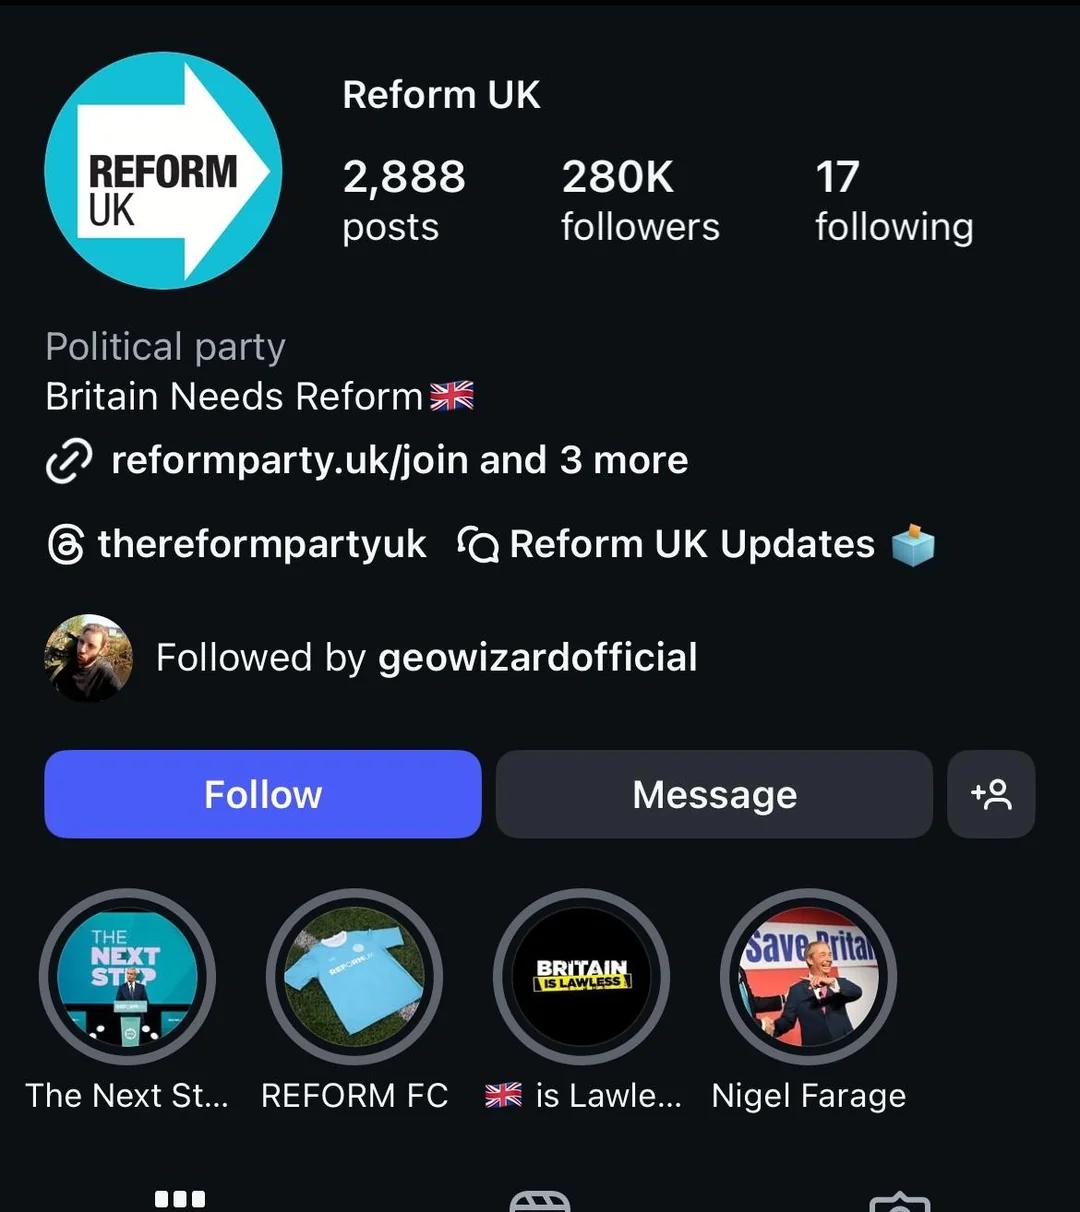The height and width of the screenshot is (1212, 1080).
Task: Tap the Threads logo icon
Action: pos(66,545)
